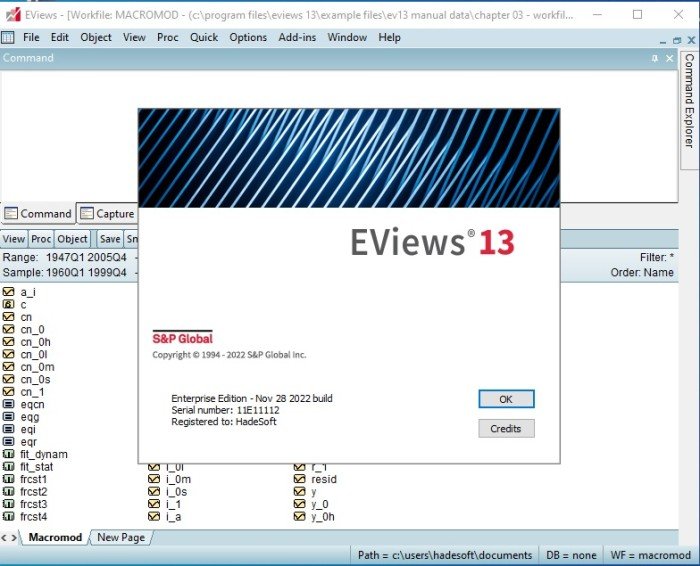Click the WF = macromod status entry

[650, 555]
